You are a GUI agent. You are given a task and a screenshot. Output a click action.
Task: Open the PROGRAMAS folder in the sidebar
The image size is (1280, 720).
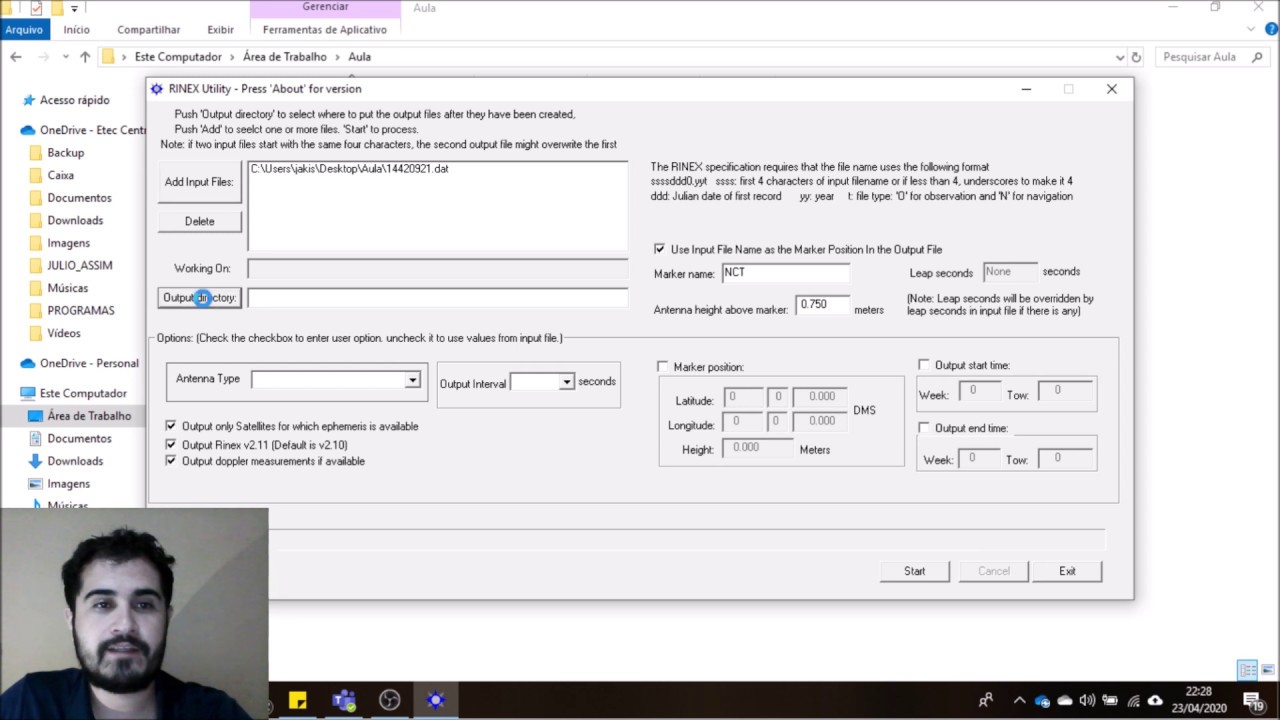81,310
